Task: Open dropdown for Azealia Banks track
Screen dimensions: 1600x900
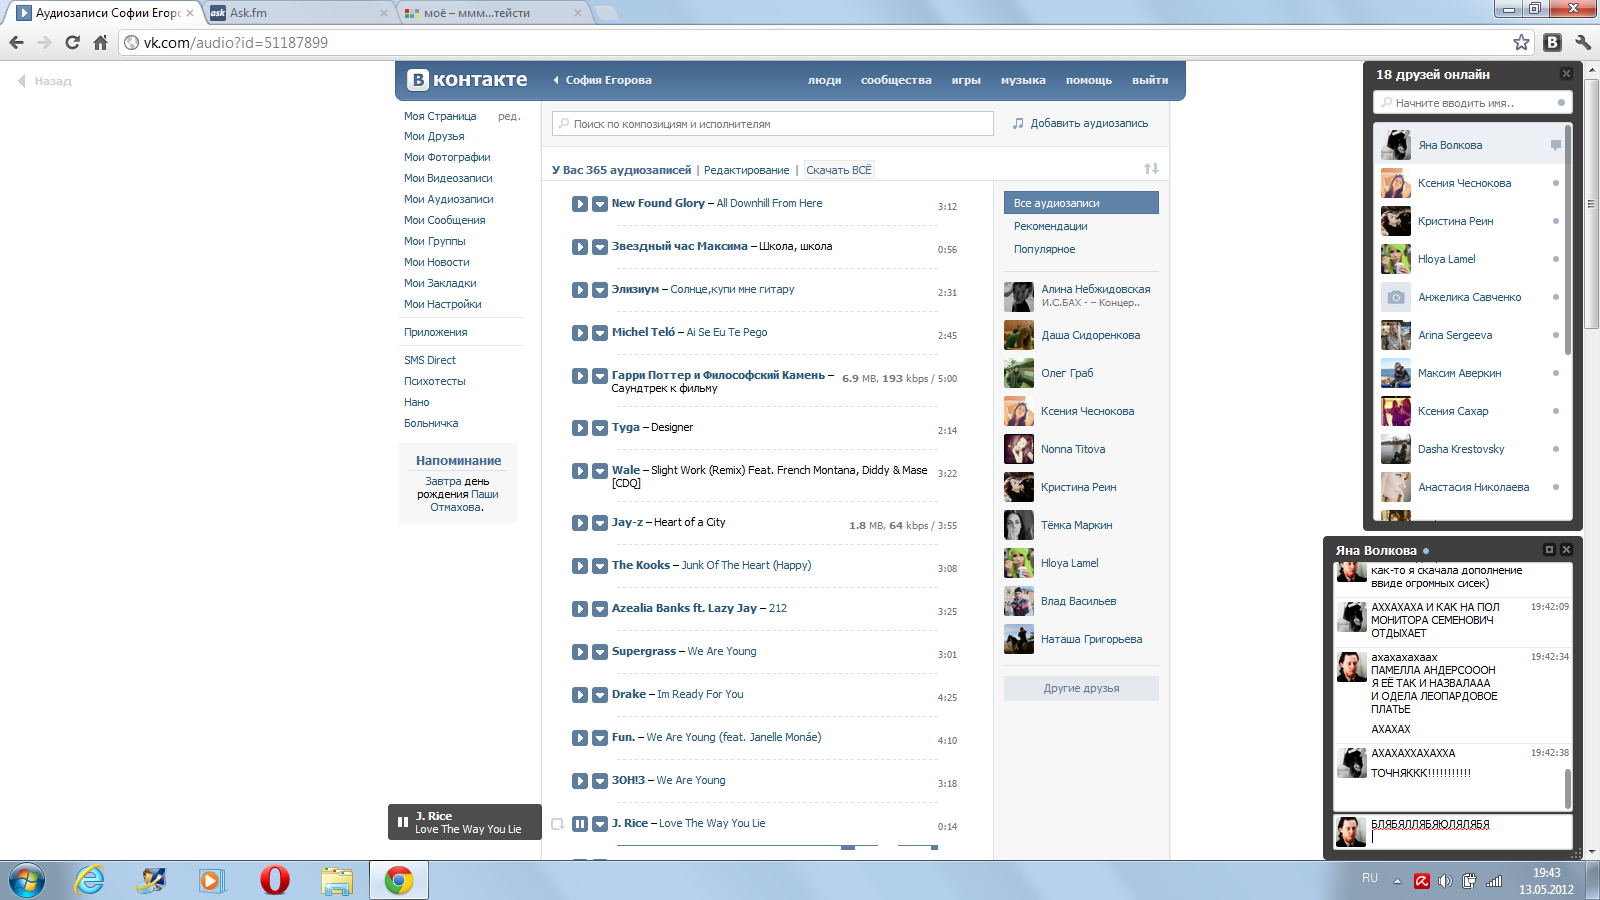Action: click(600, 609)
